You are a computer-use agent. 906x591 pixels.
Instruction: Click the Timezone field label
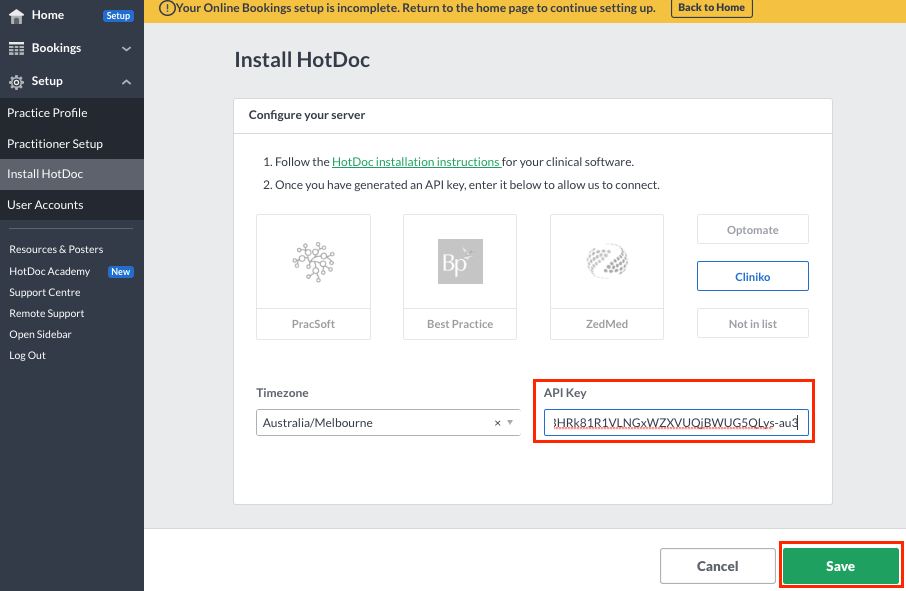click(283, 393)
